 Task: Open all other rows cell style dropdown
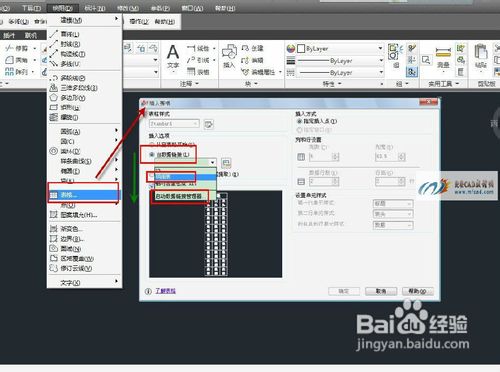(x=393, y=225)
